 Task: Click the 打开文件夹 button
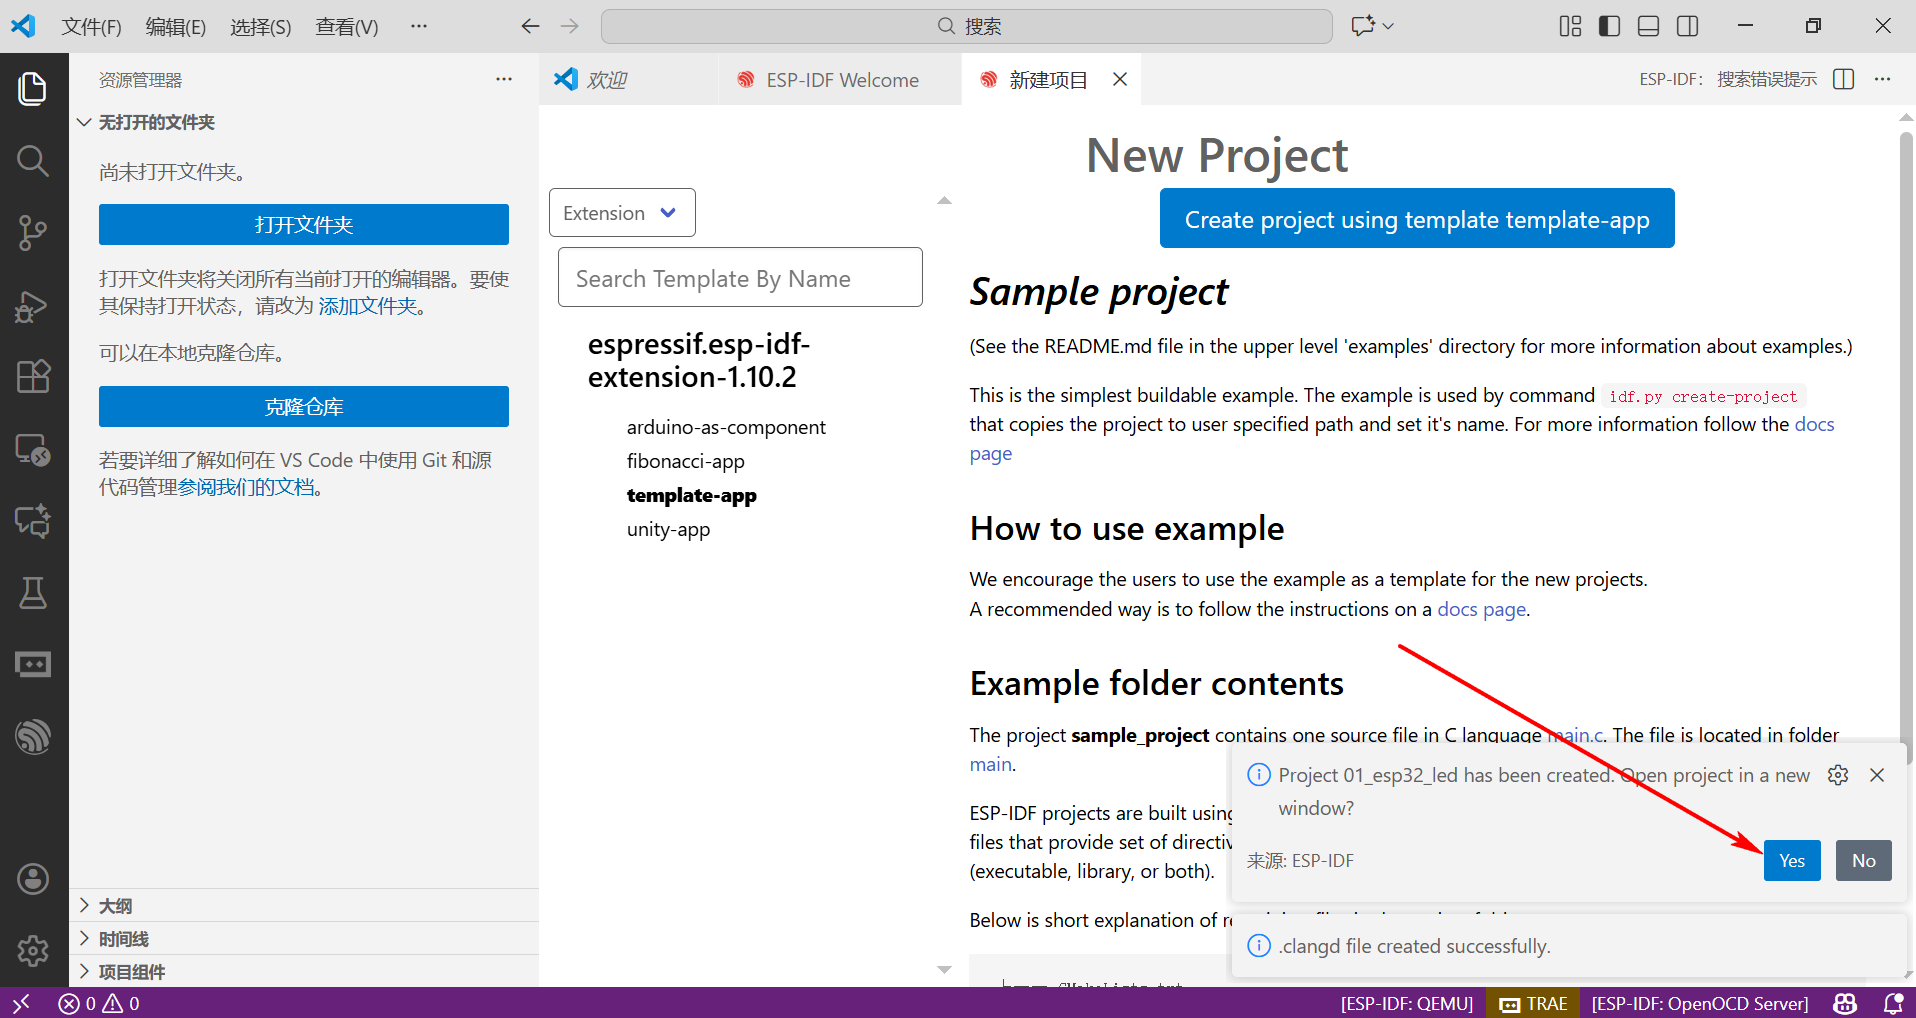pyautogui.click(x=304, y=225)
